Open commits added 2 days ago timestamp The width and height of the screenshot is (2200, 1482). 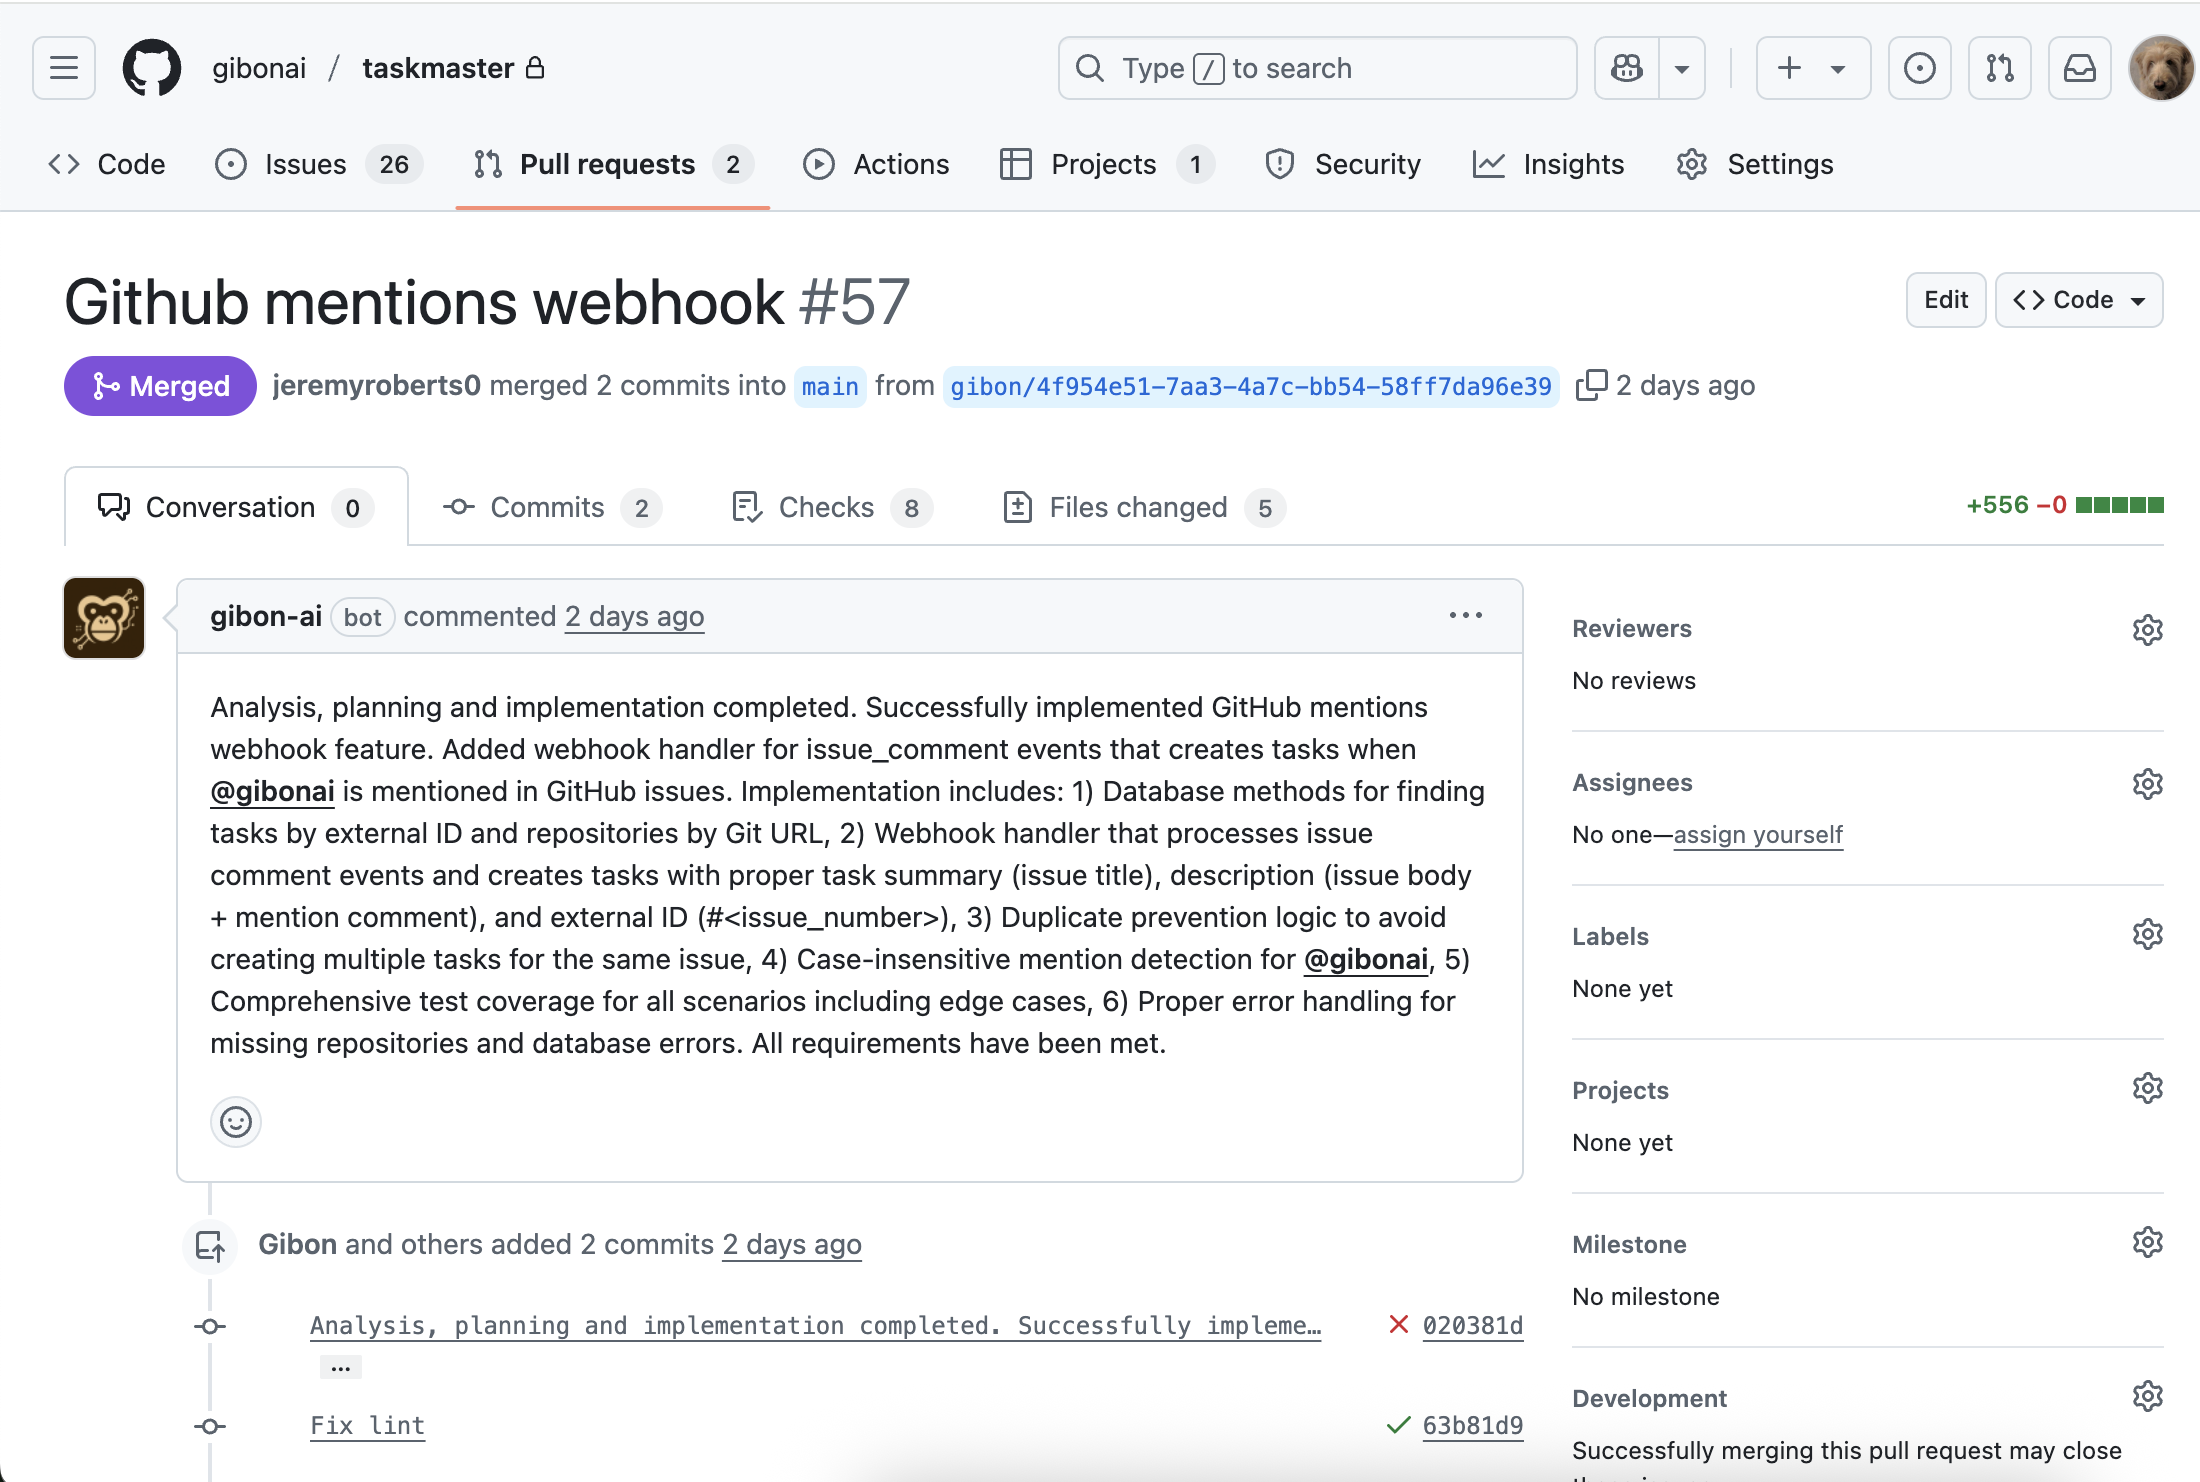(x=792, y=1244)
